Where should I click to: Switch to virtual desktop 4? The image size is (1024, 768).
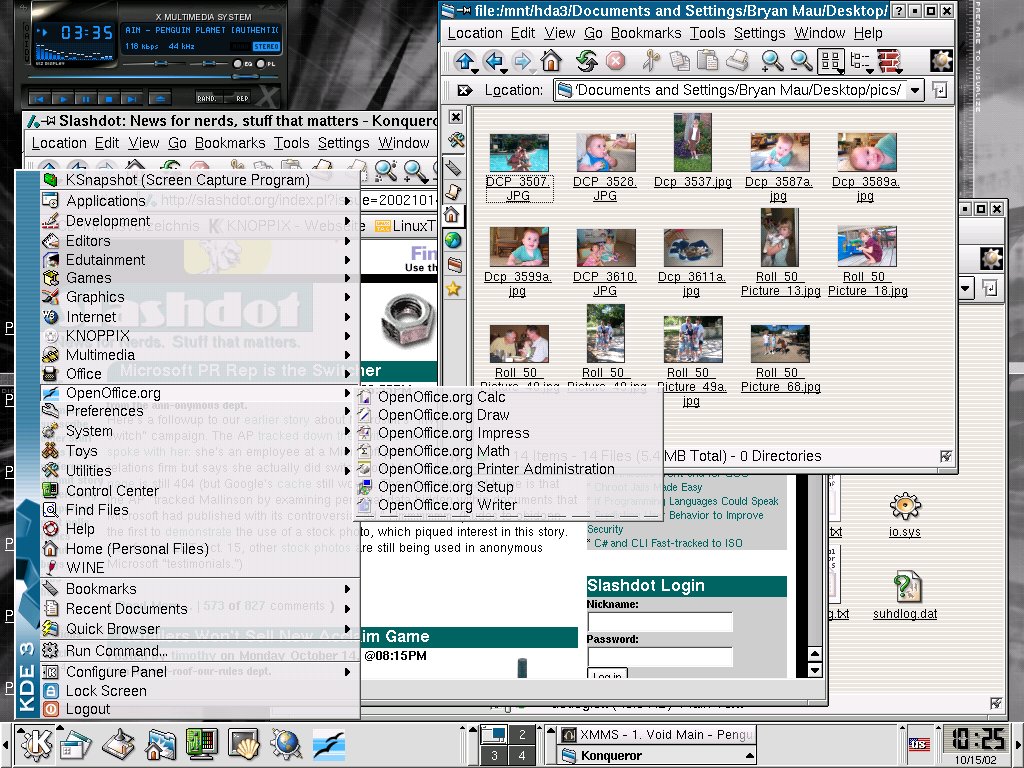click(x=522, y=756)
